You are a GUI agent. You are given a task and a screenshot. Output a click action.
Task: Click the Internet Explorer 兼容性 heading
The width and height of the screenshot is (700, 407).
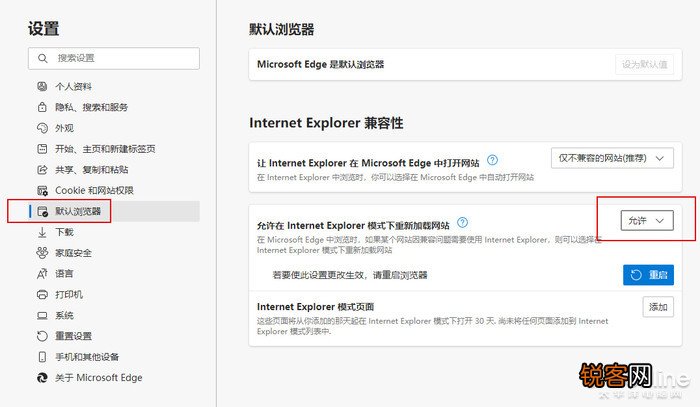pos(326,123)
